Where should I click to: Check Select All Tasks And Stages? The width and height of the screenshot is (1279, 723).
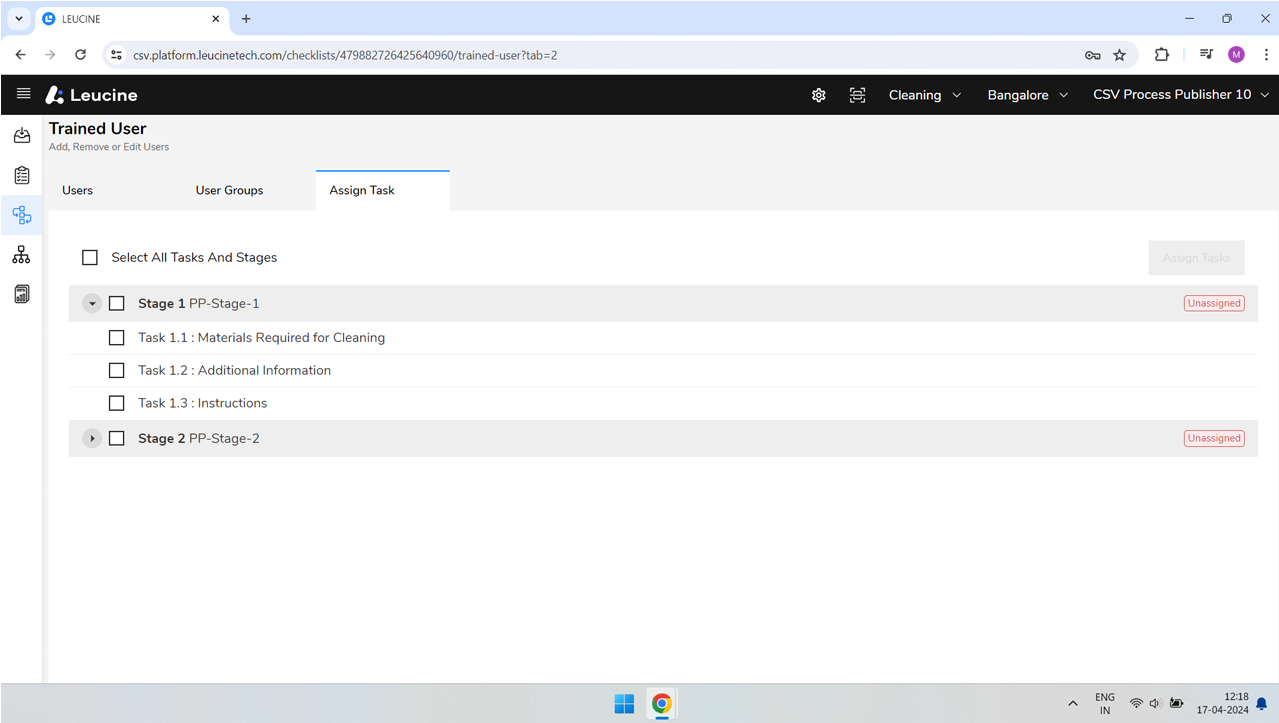90,258
